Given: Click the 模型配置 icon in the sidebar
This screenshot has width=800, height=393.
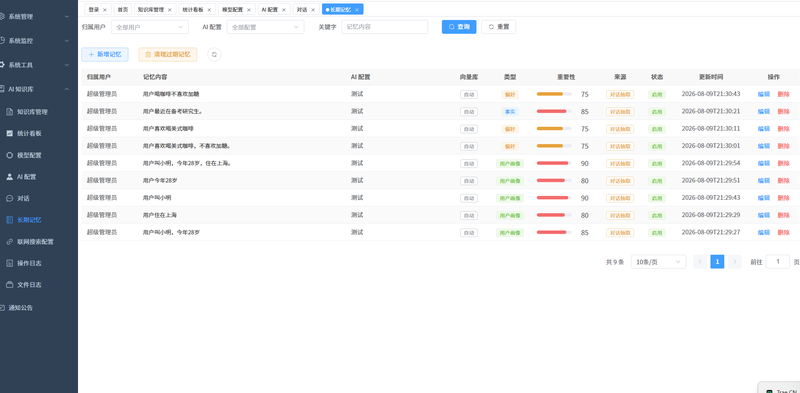Looking at the screenshot, I should pyautogui.click(x=10, y=155).
